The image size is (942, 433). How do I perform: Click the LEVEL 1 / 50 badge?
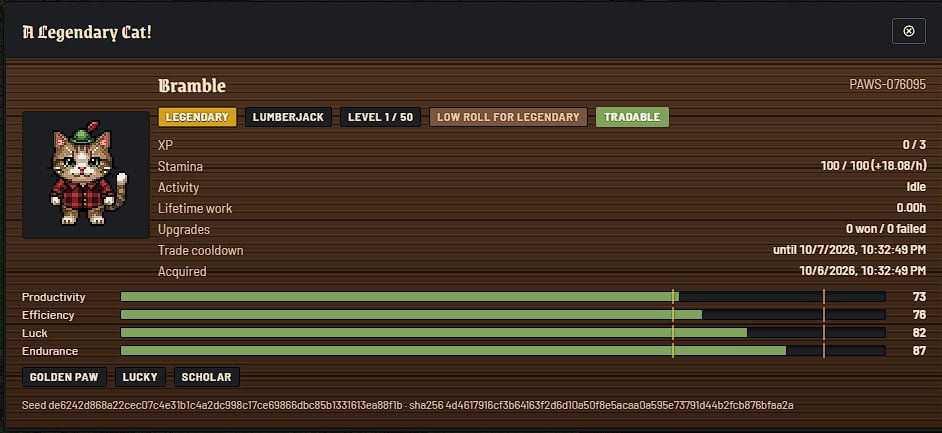[380, 117]
